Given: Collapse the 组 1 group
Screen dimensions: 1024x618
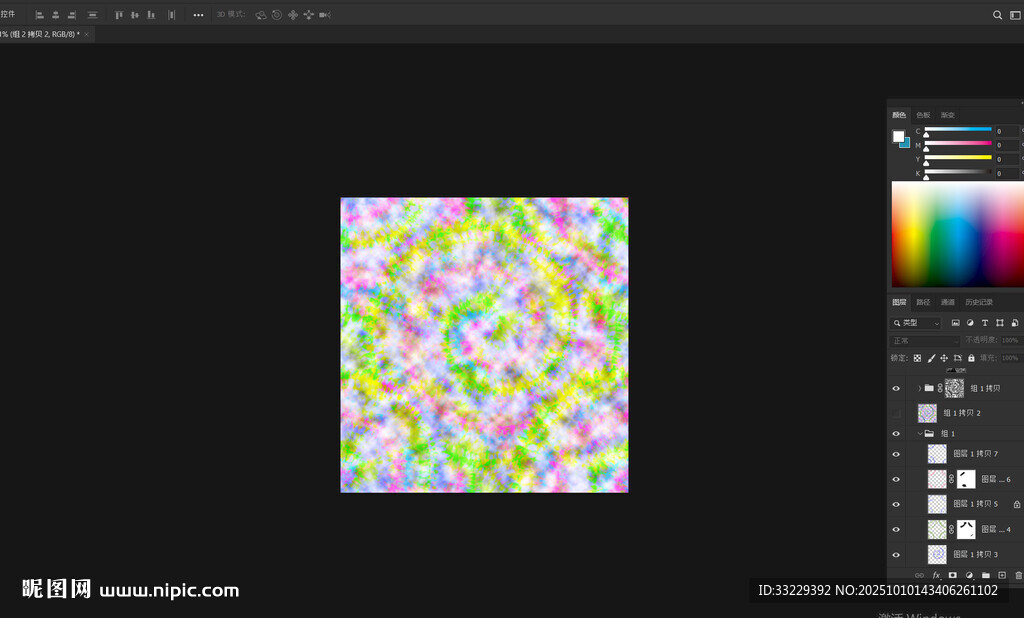Looking at the screenshot, I should click(920, 434).
